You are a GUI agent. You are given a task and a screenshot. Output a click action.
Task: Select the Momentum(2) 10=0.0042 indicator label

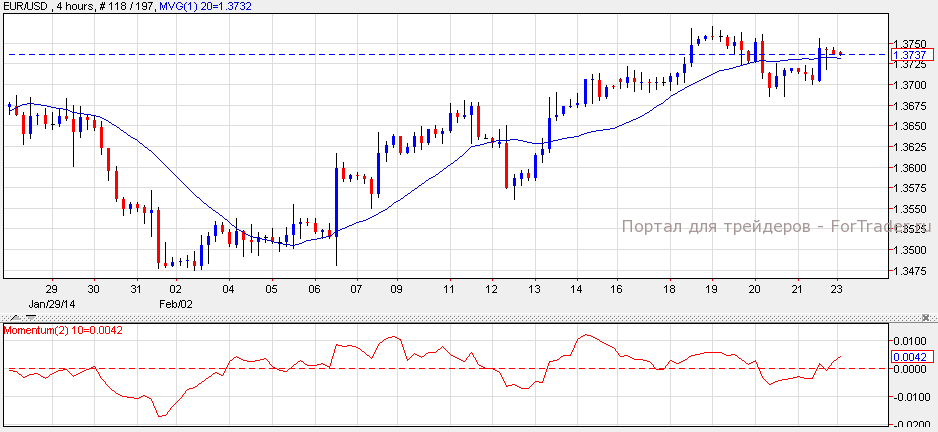62,329
